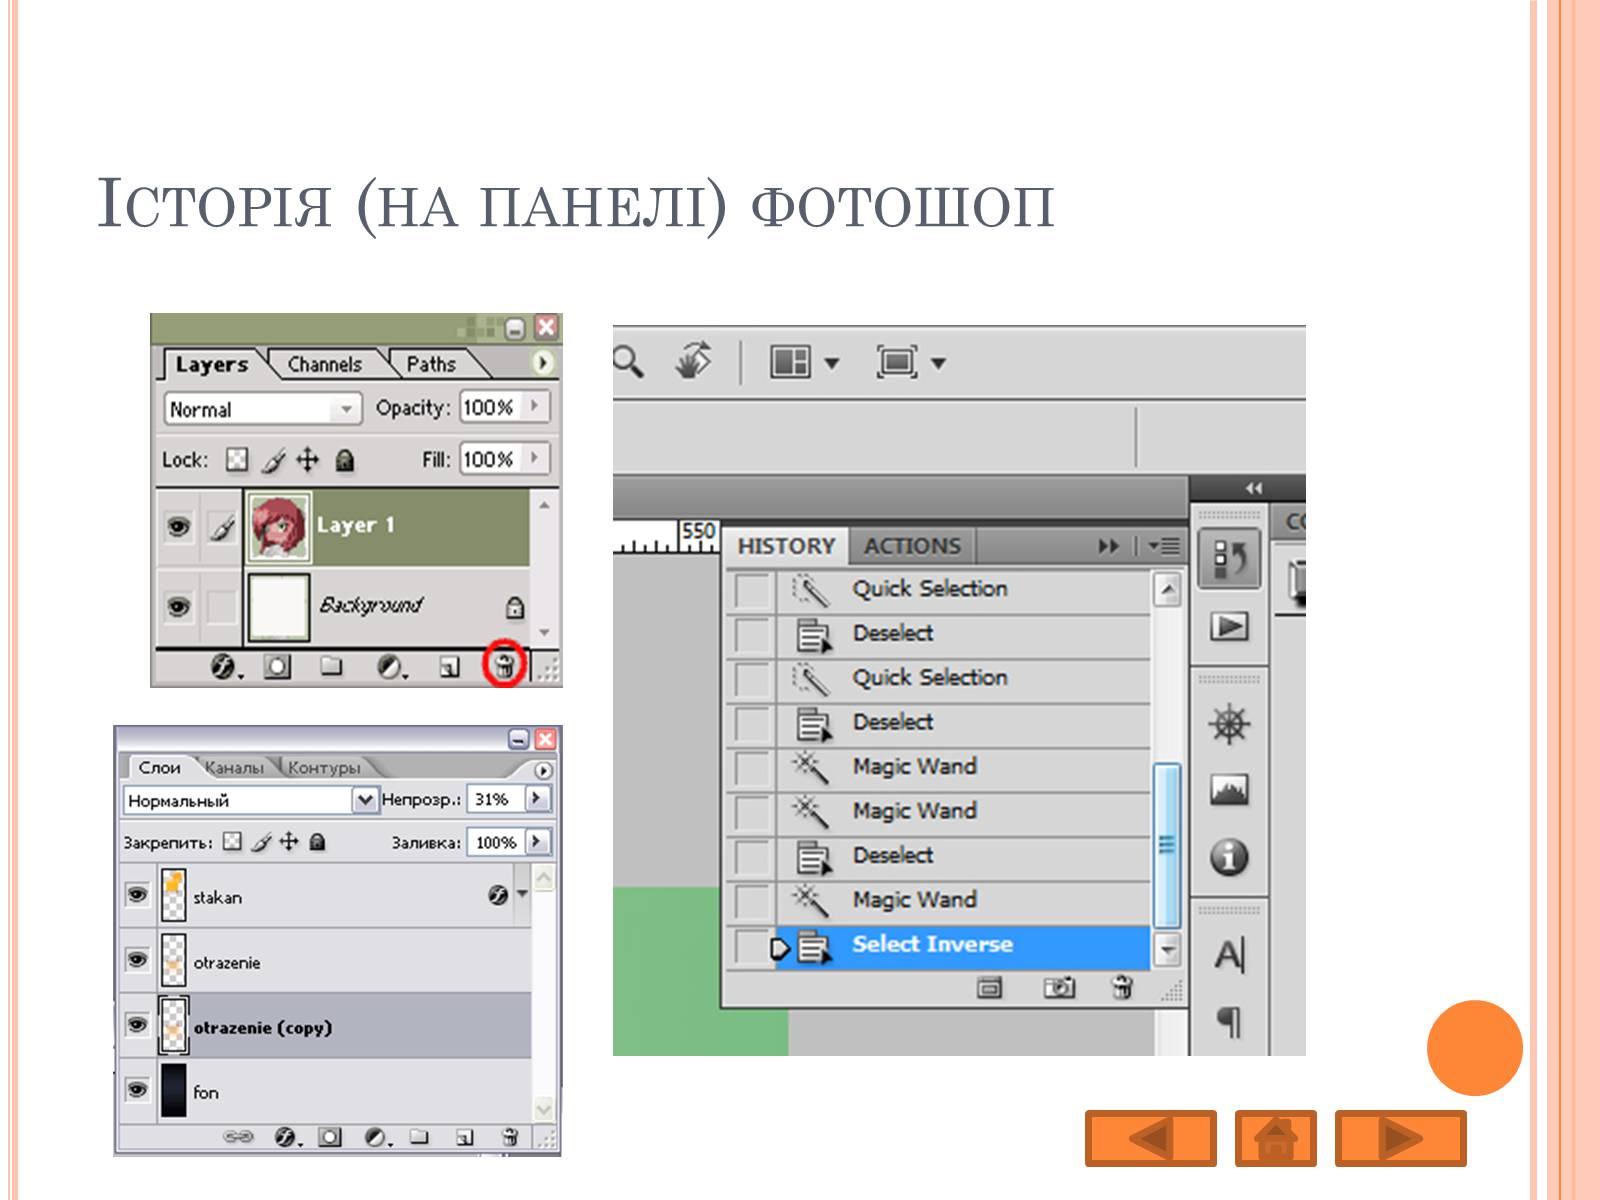Open Заливка 100% slider arrow
This screenshot has height=1200, width=1600.
point(537,841)
